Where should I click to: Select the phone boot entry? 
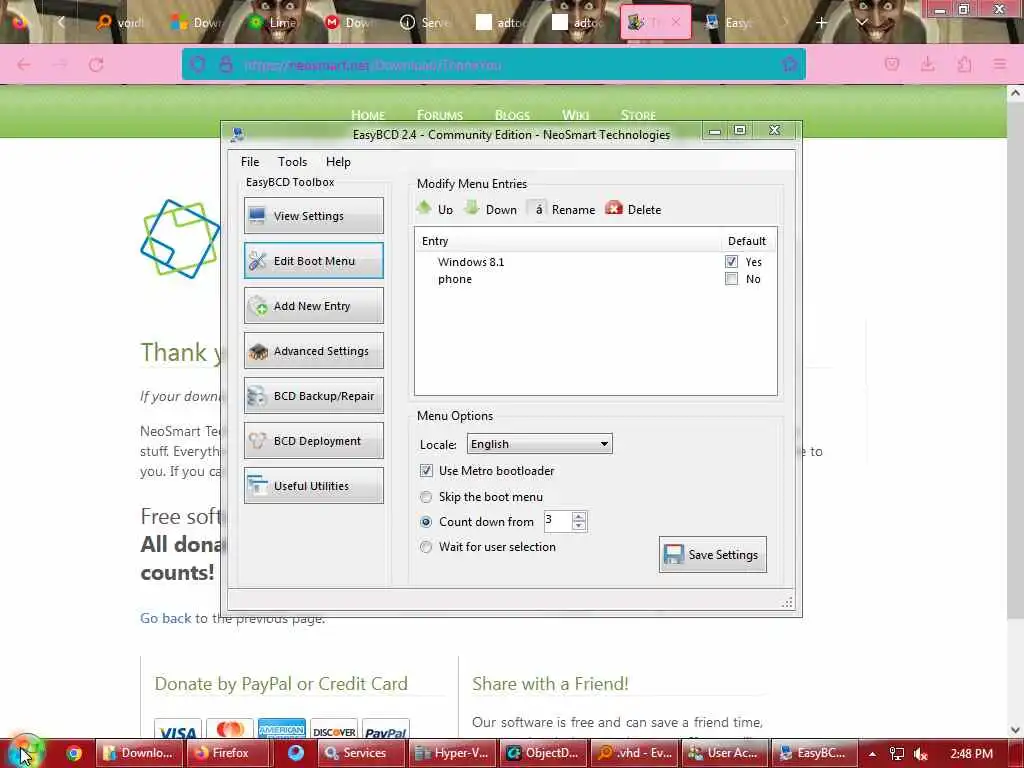(x=455, y=279)
